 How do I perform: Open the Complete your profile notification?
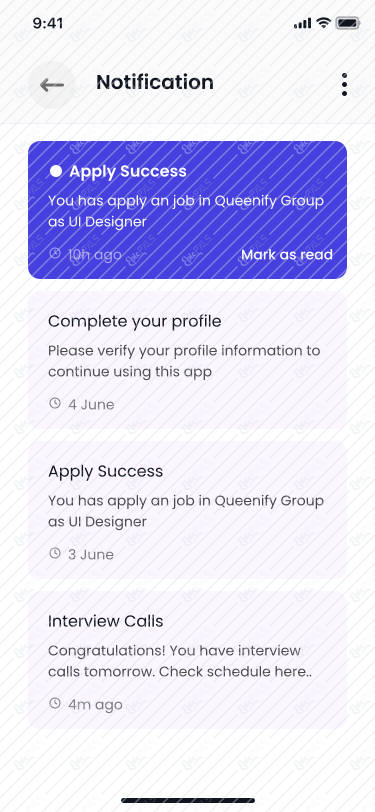[x=188, y=360]
